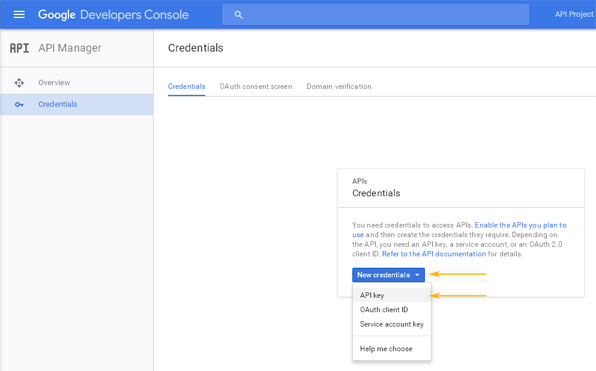Open the API Project selector
The image size is (596, 371).
tap(574, 14)
